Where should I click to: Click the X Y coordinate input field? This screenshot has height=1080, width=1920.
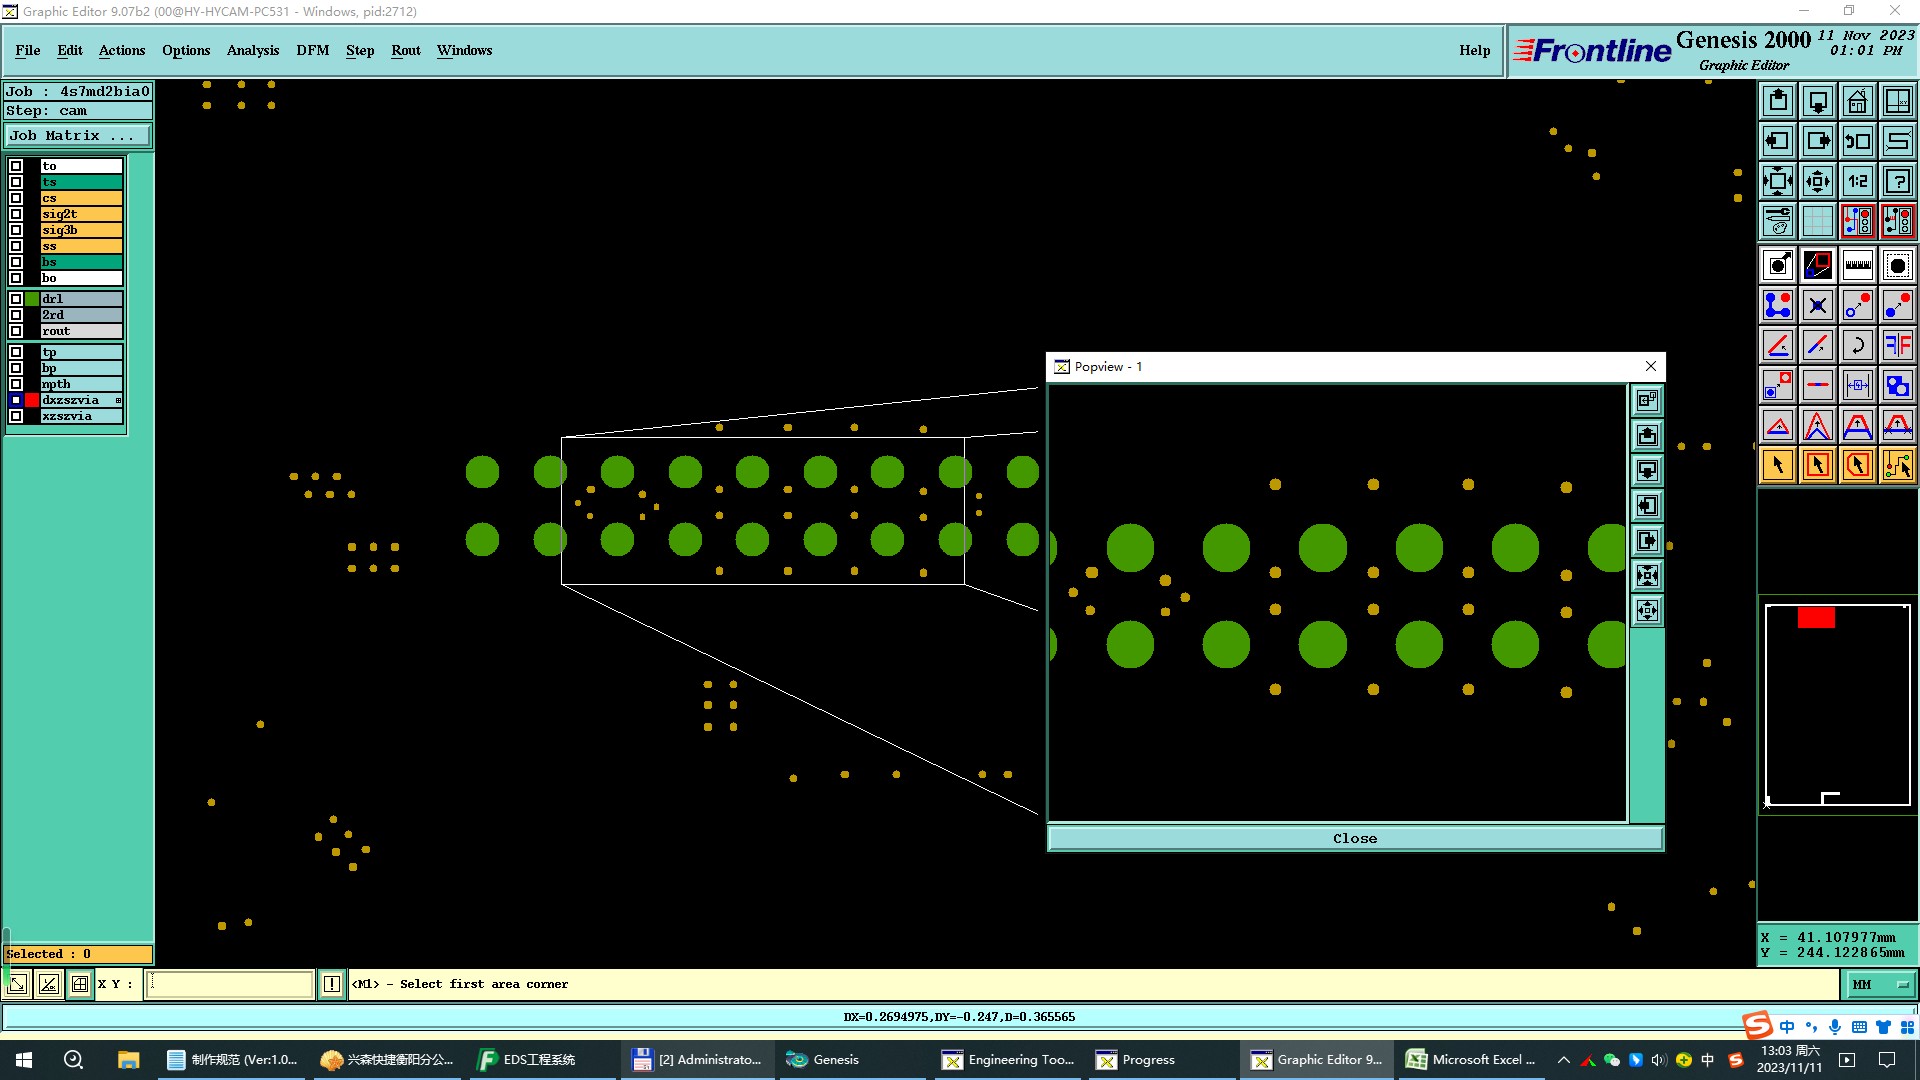pyautogui.click(x=230, y=984)
